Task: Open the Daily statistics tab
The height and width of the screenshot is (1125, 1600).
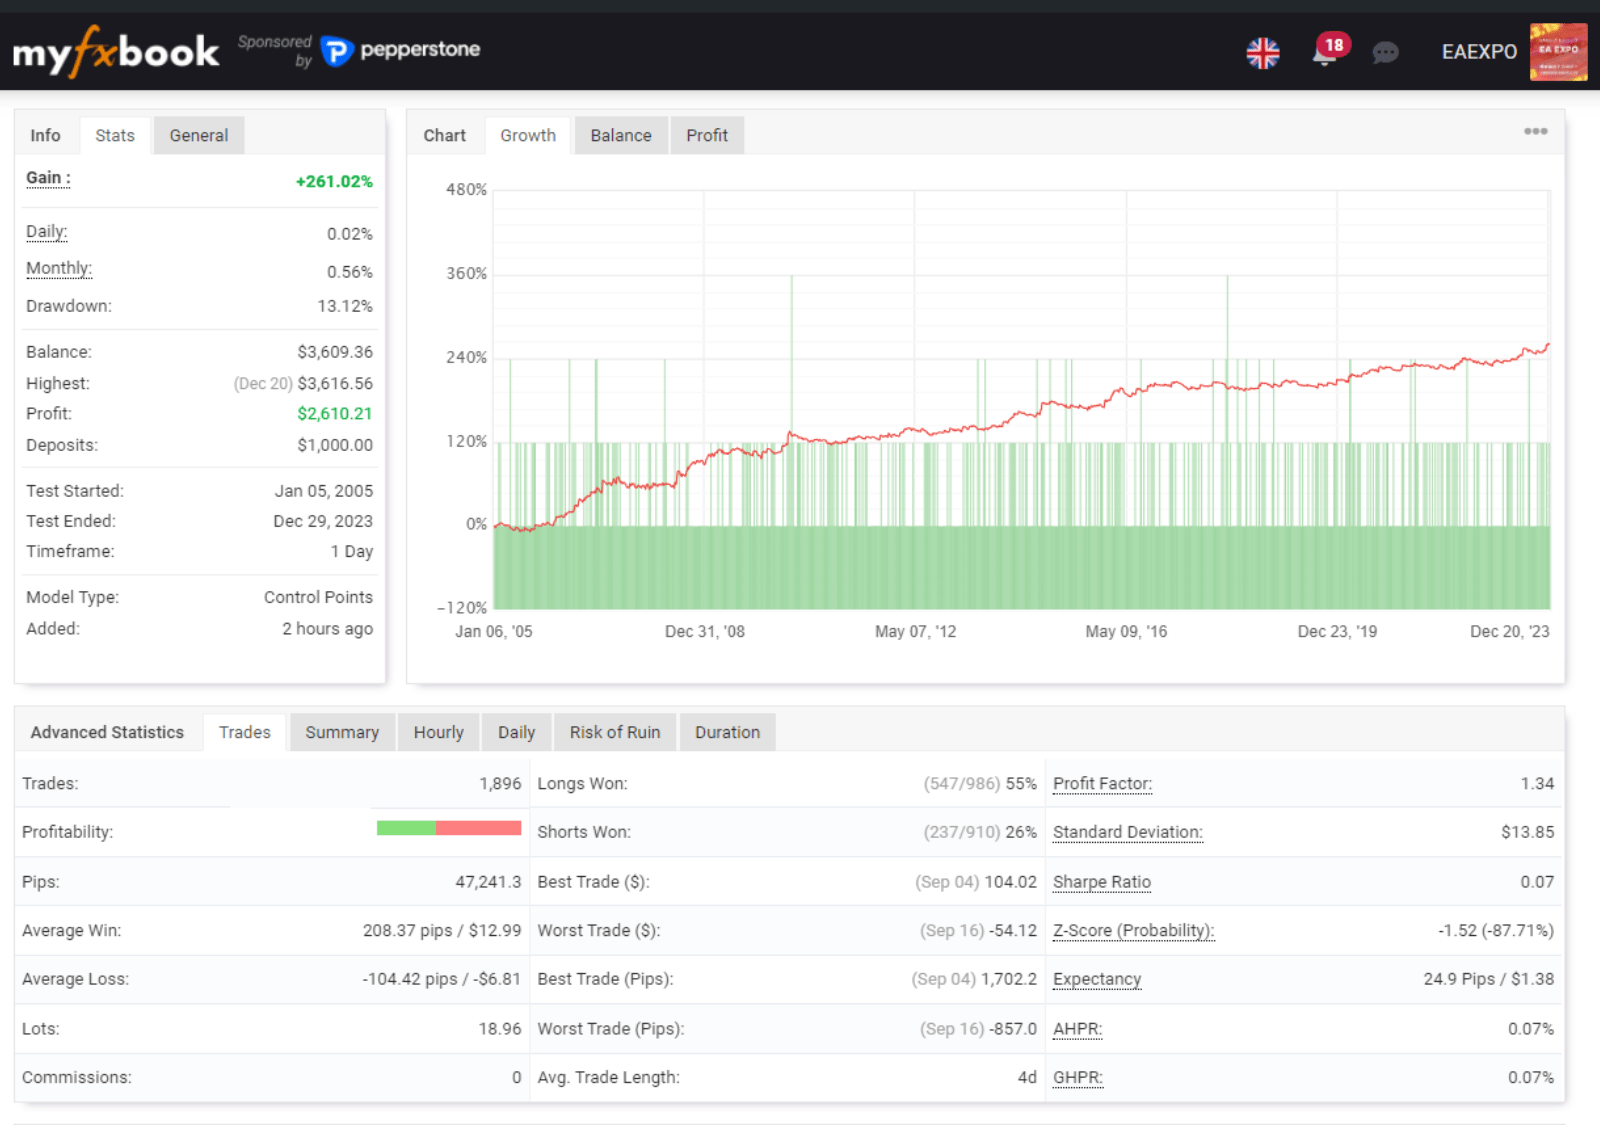Action: pyautogui.click(x=517, y=732)
